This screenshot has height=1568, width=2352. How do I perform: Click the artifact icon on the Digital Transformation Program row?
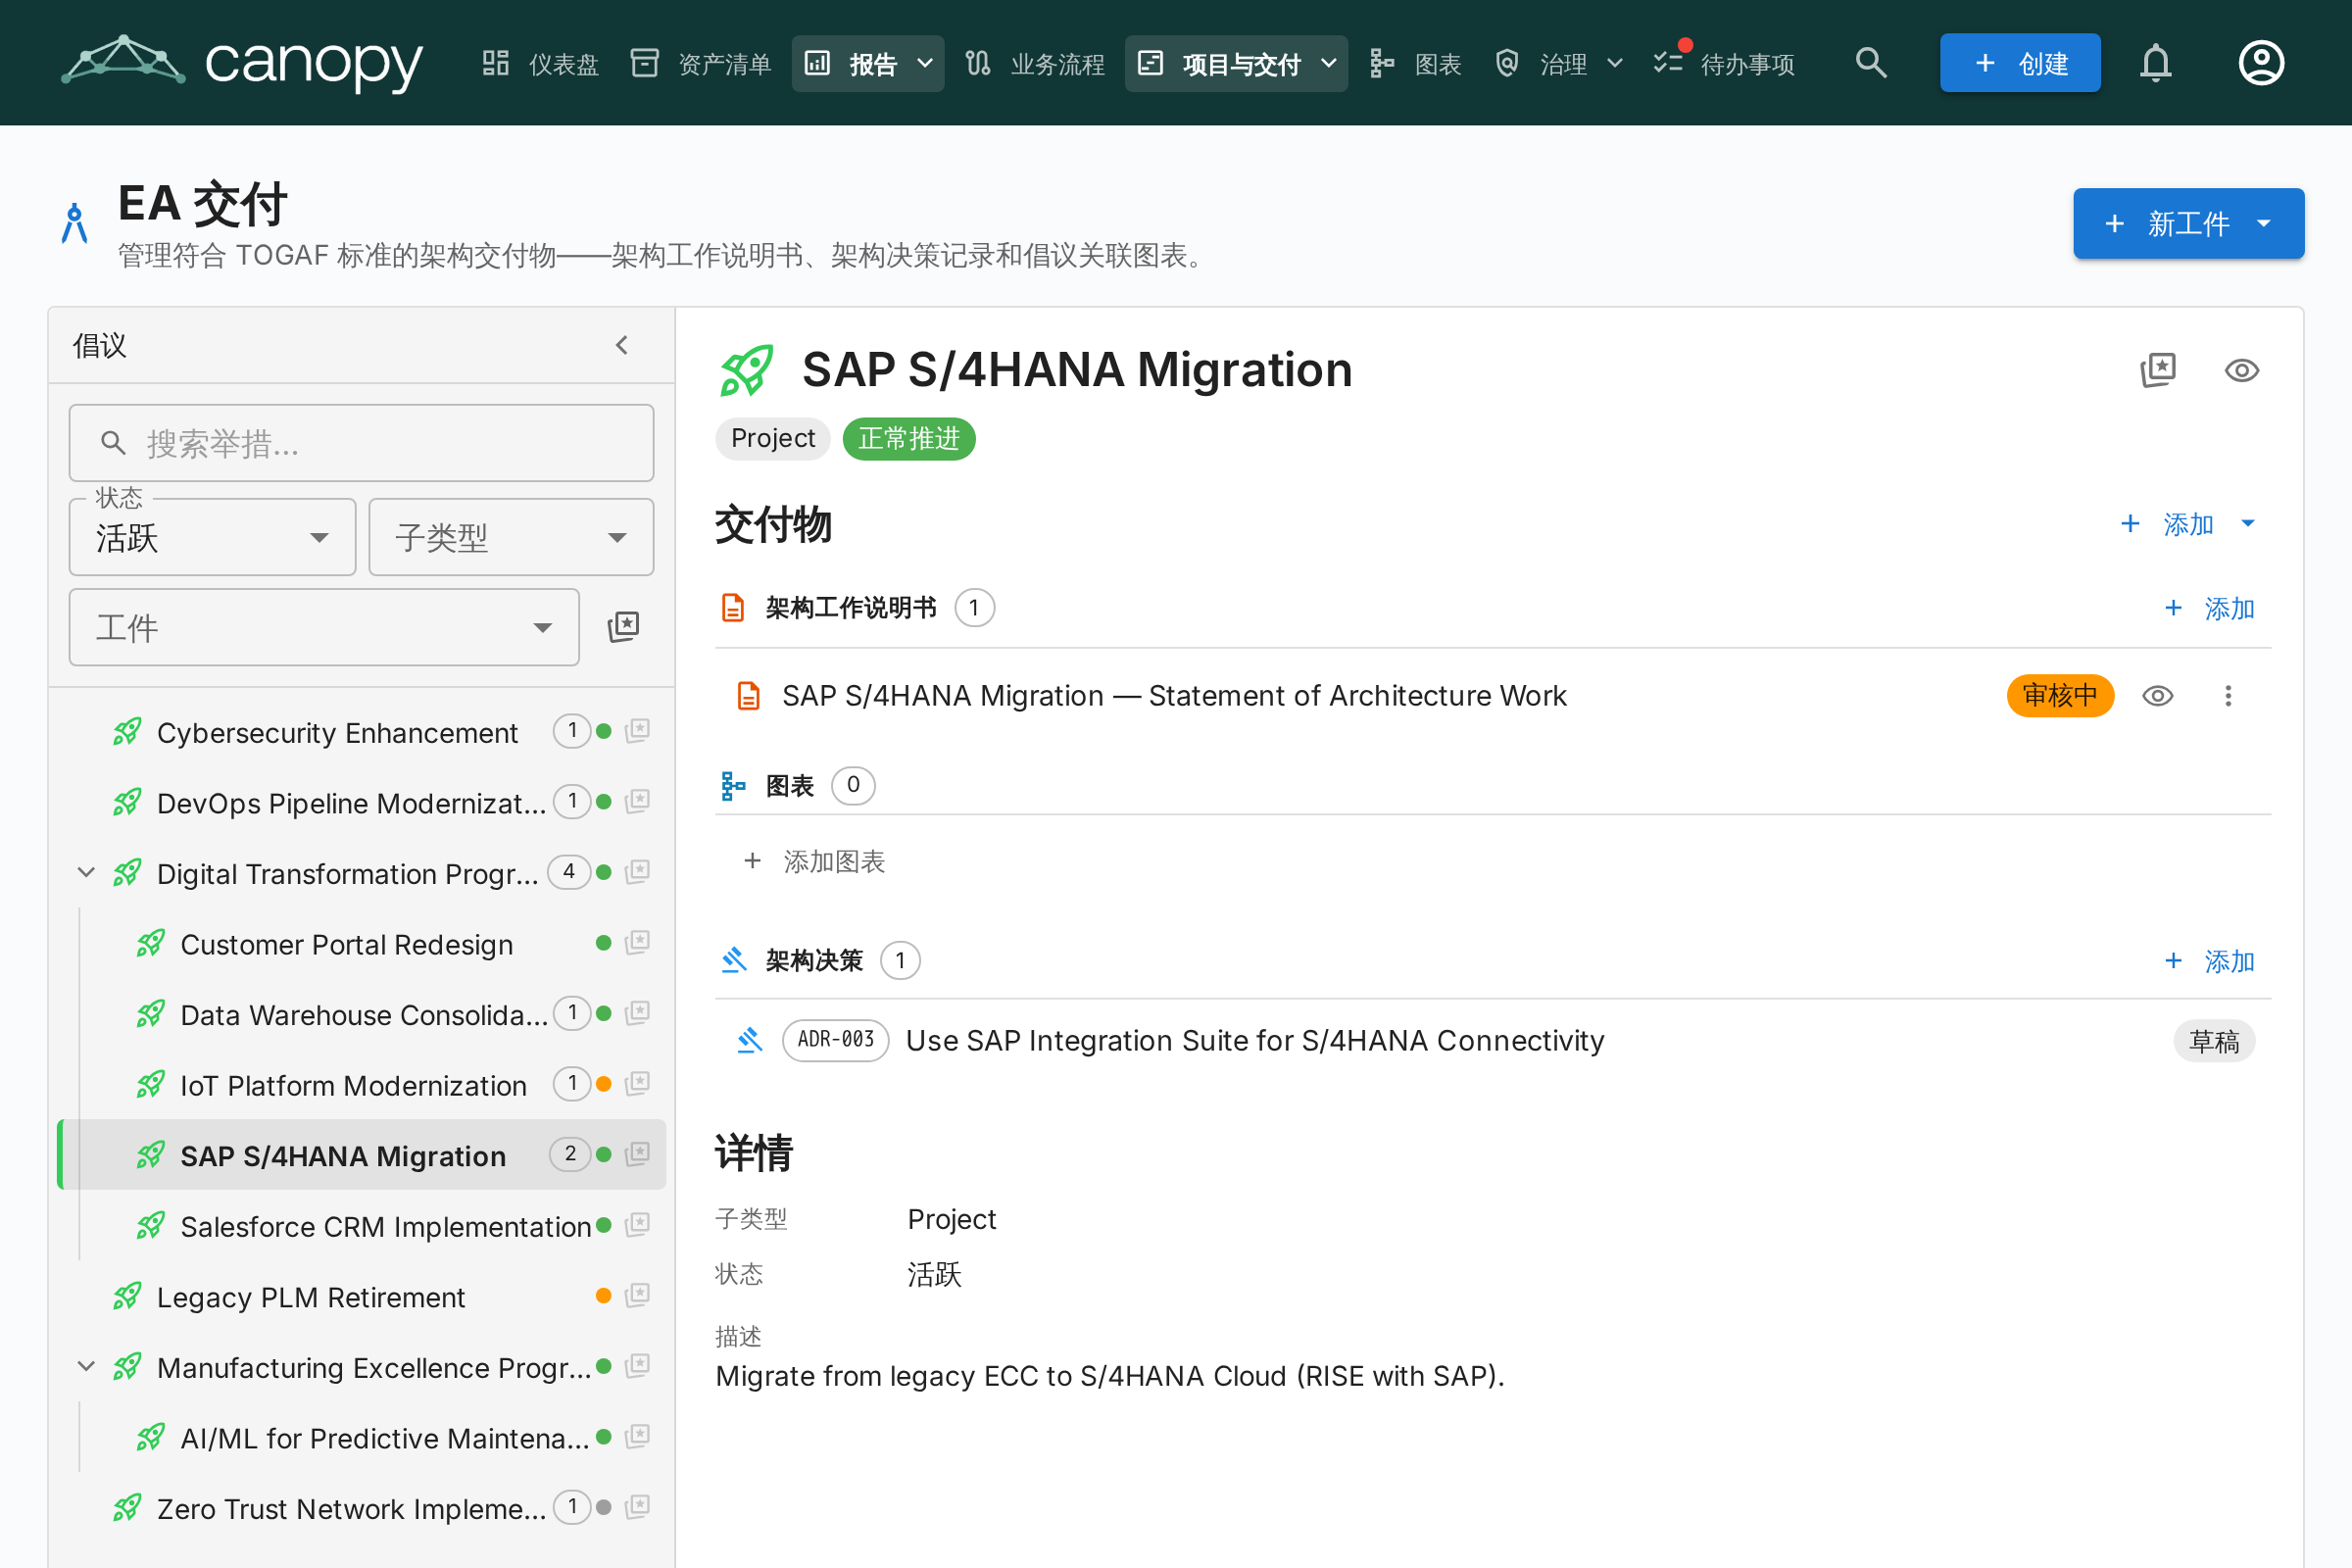pyautogui.click(x=637, y=873)
